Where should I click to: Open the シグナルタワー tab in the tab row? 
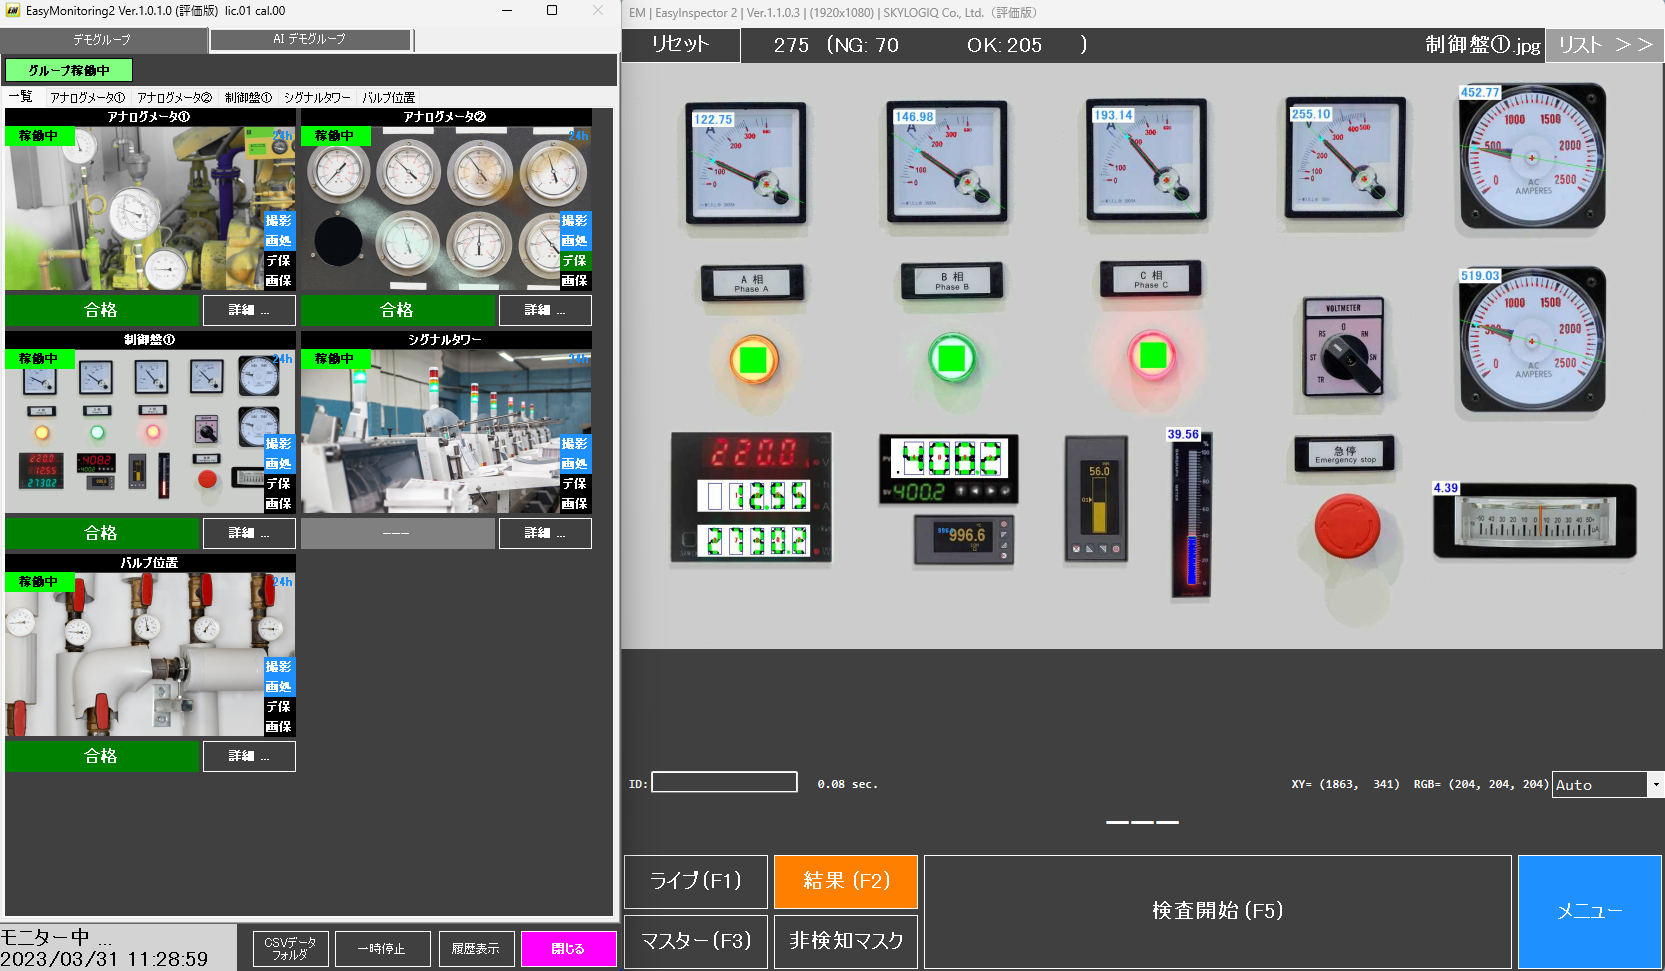[317, 97]
